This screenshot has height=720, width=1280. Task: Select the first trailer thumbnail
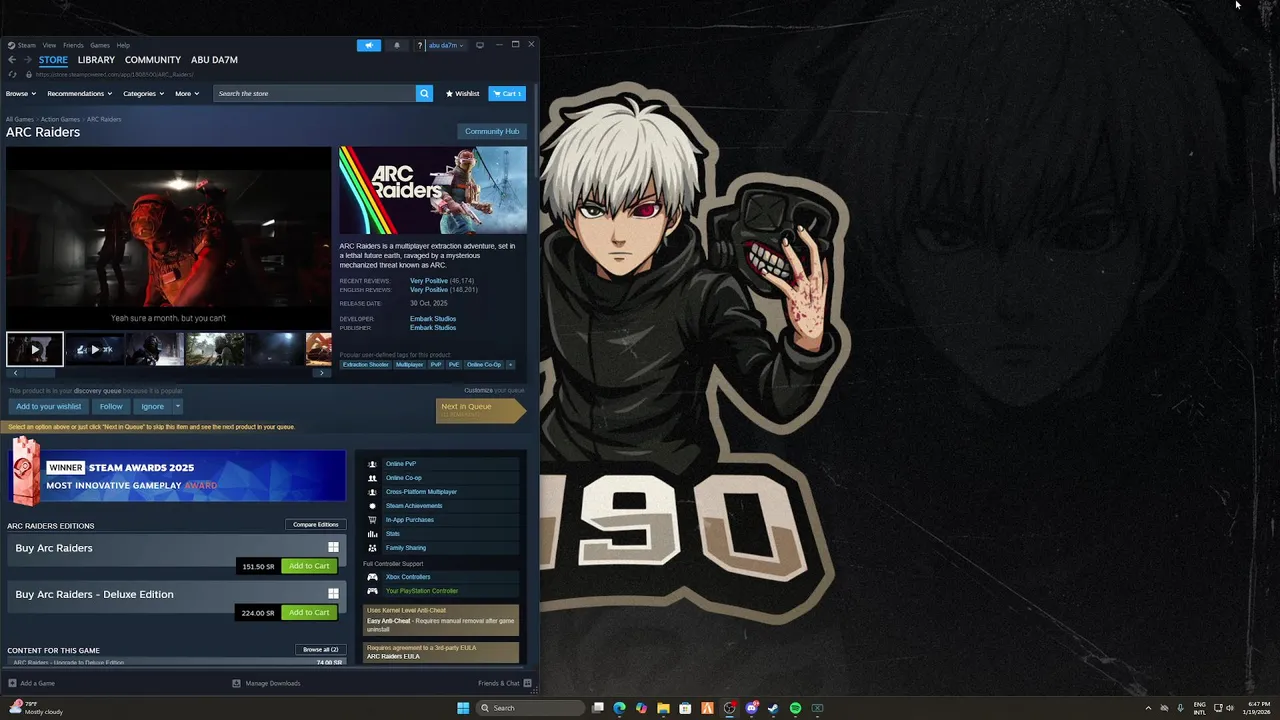pyautogui.click(x=35, y=349)
